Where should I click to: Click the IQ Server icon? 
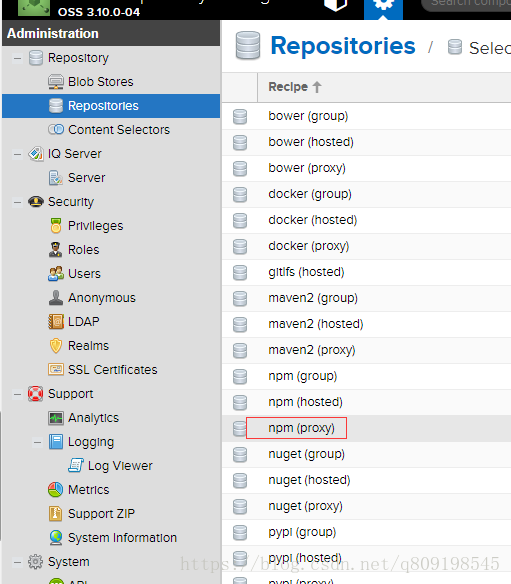36,154
